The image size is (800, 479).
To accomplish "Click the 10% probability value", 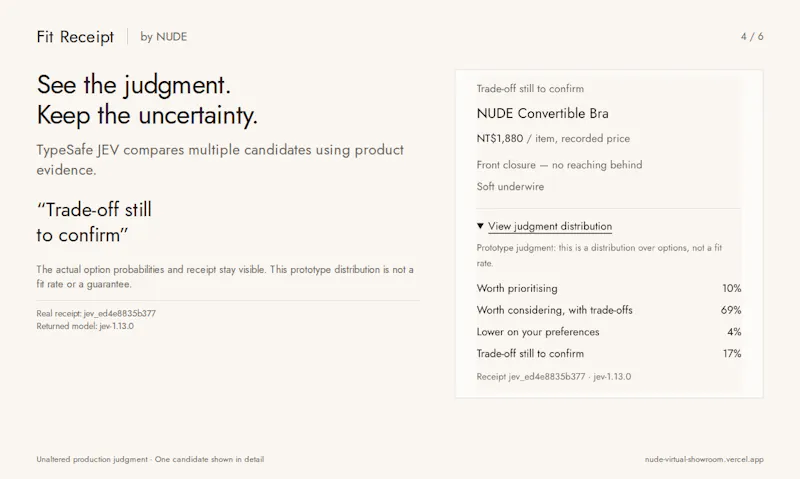I will [732, 288].
